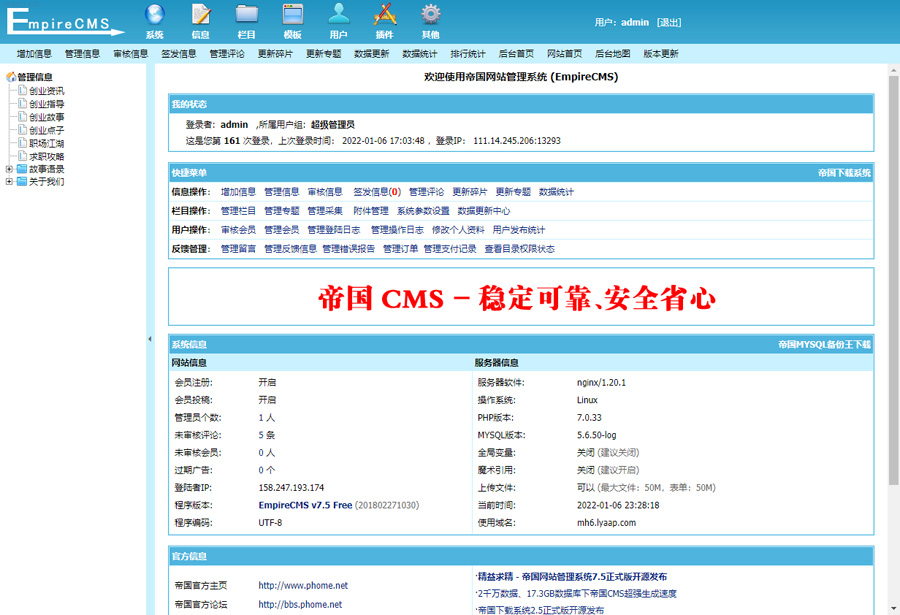The image size is (900, 615).
Task: Click 管理留言 in the quick menu
Action: point(238,249)
